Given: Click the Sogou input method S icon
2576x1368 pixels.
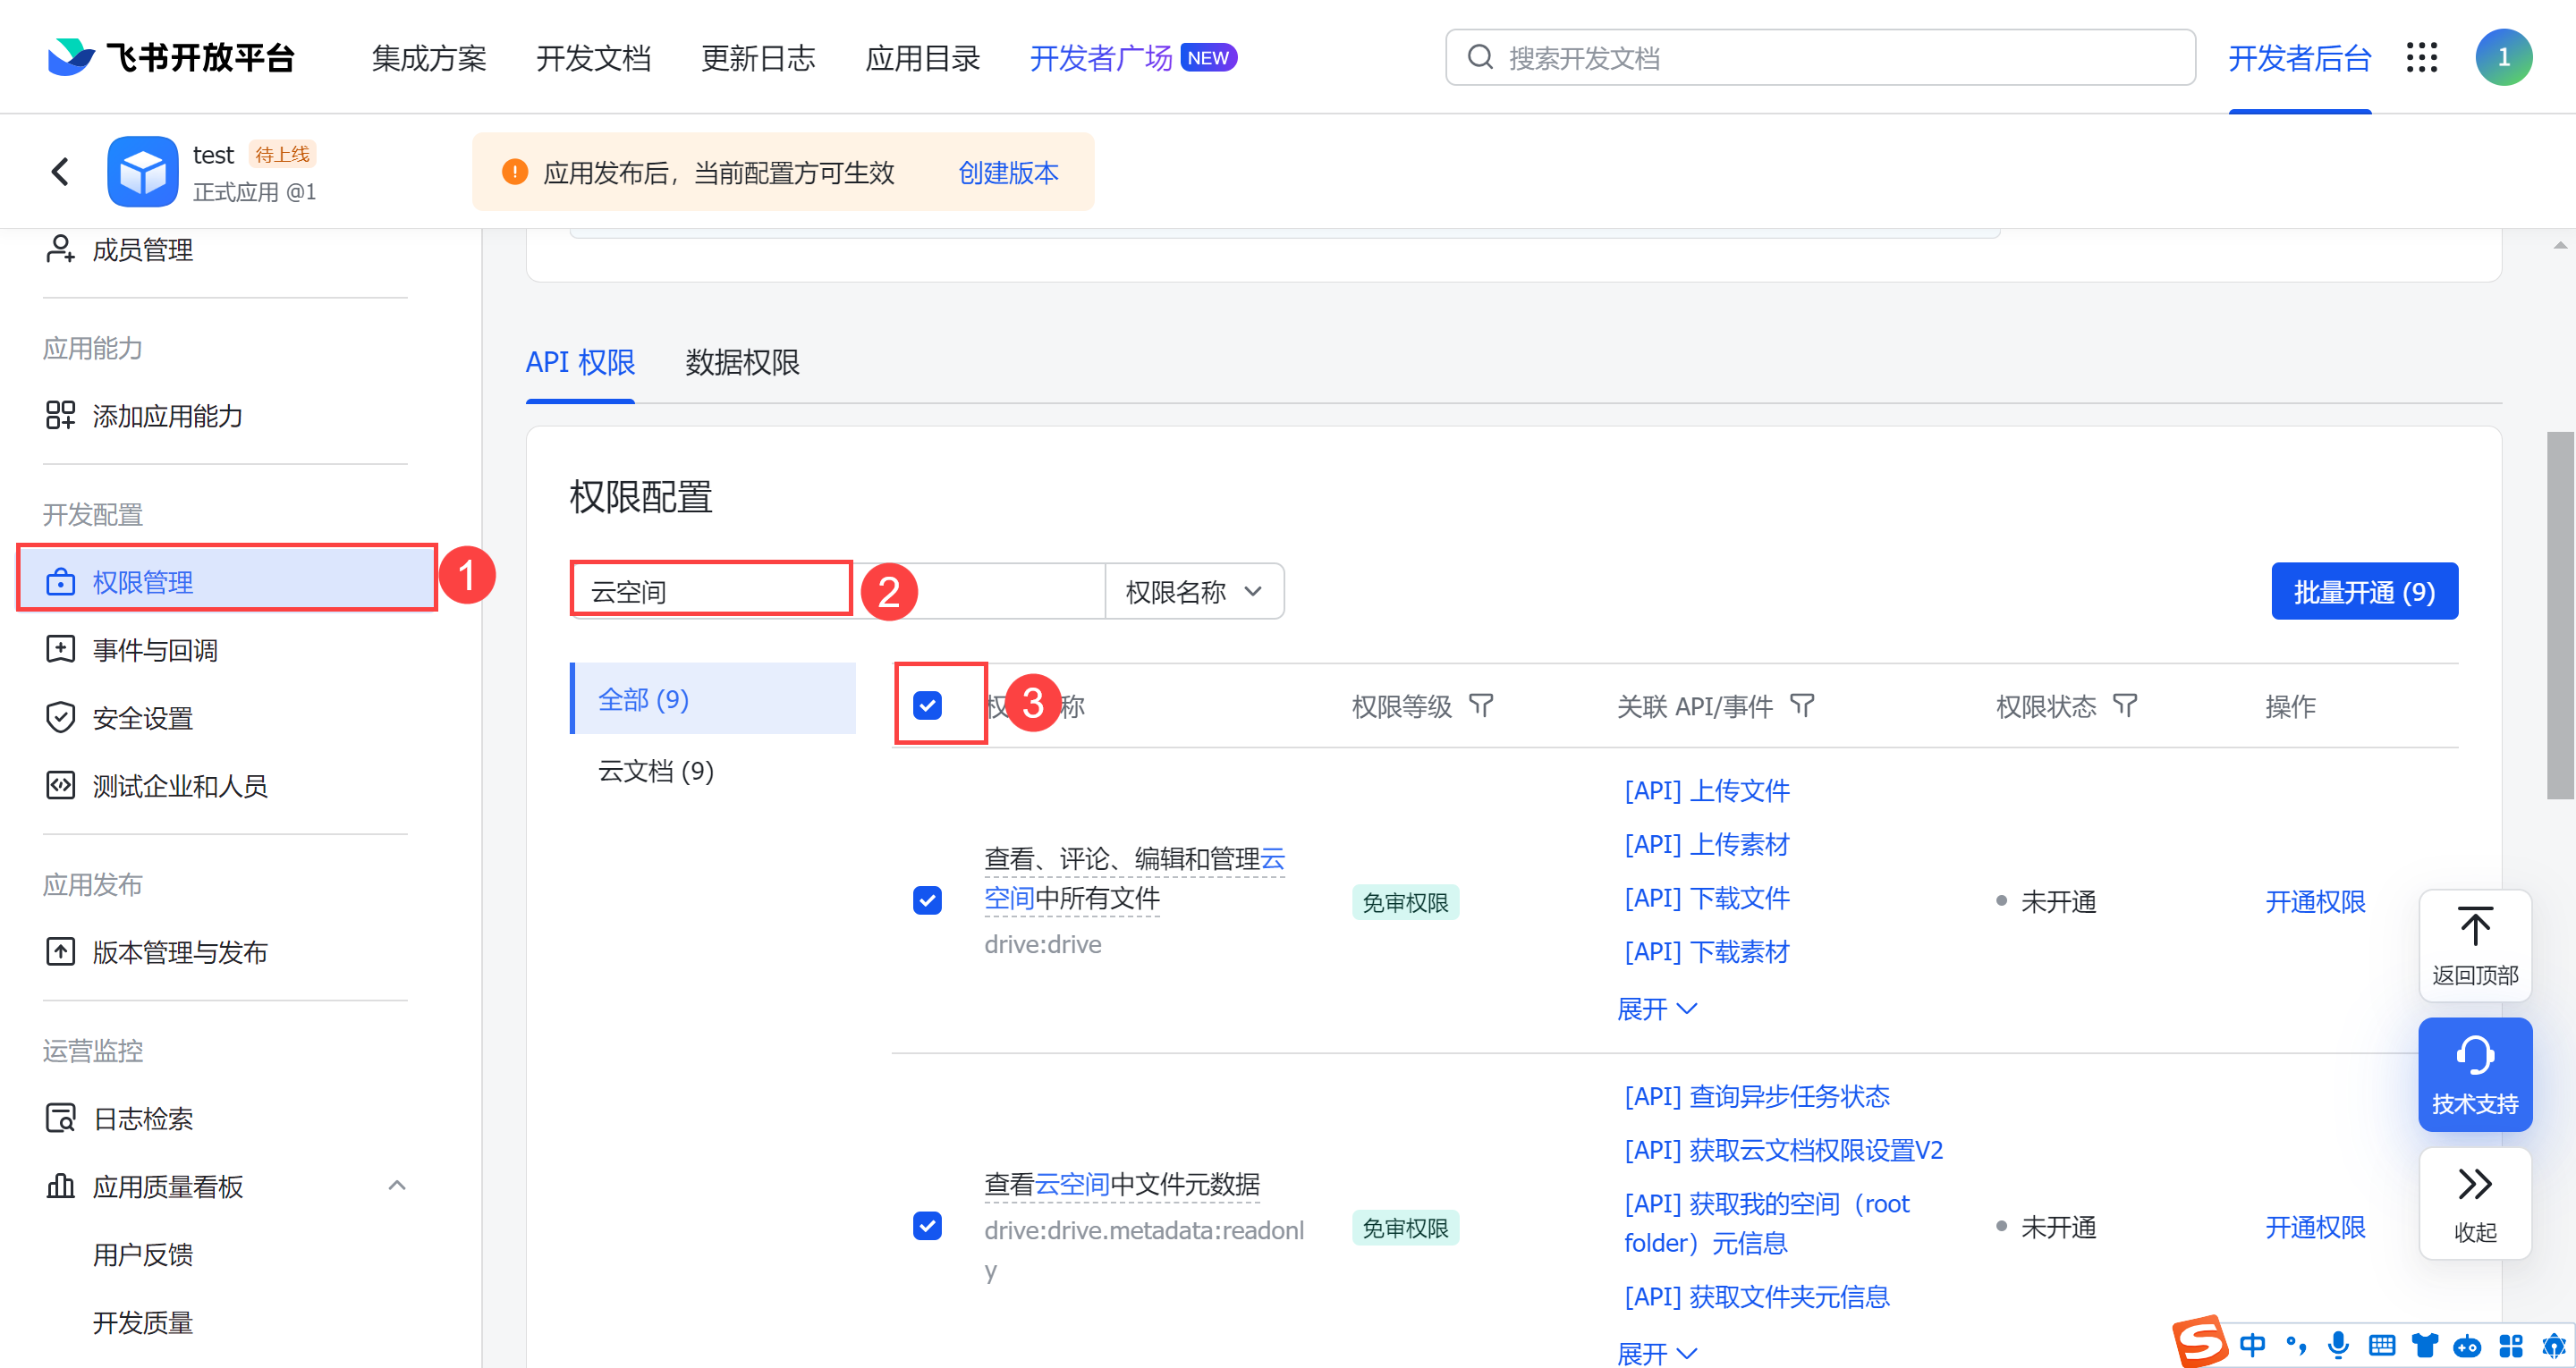Looking at the screenshot, I should [x=2199, y=1342].
